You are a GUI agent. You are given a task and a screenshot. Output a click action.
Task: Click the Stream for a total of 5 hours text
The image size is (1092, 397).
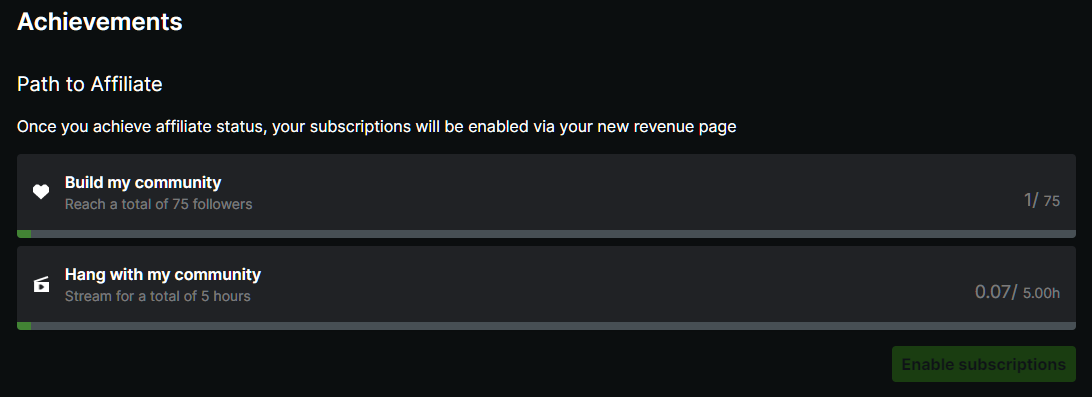[157, 297]
